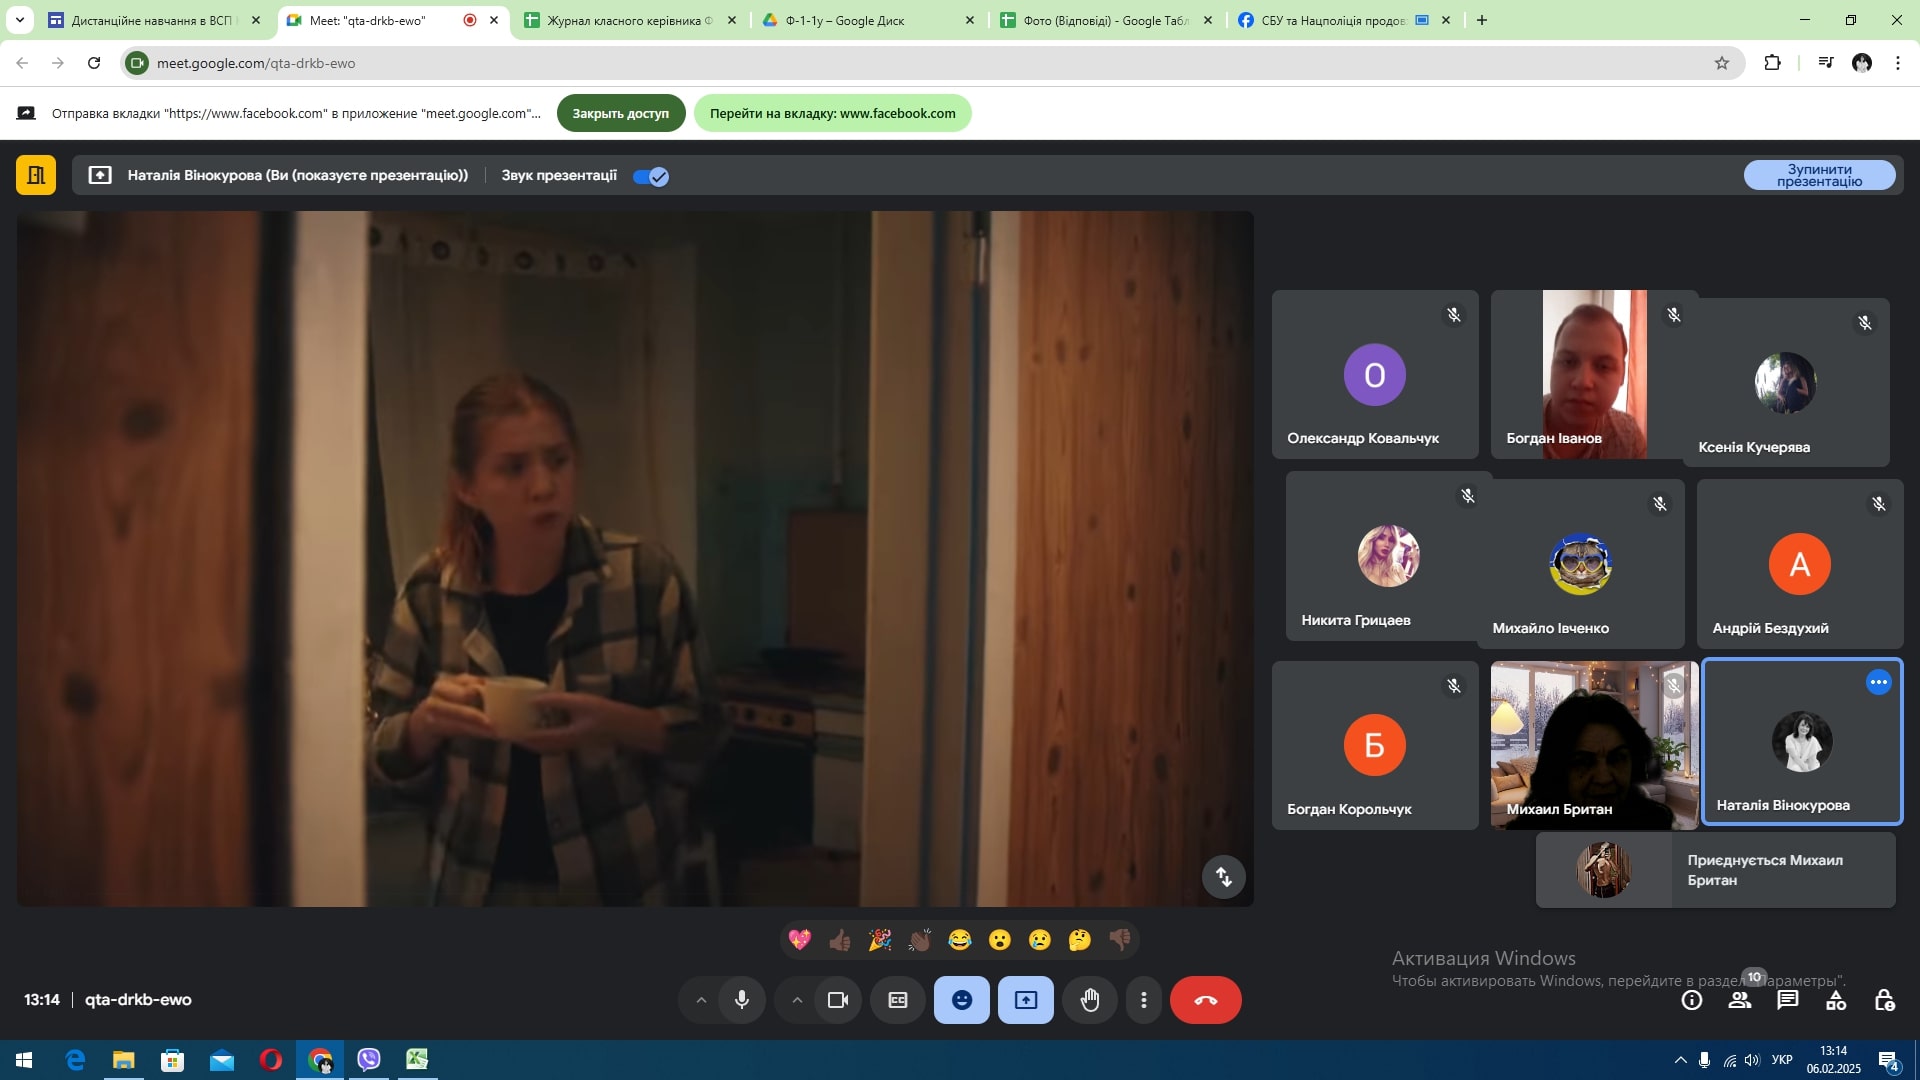This screenshot has height=1080, width=1920.
Task: Open the chat panel
Action: [x=1788, y=1000]
